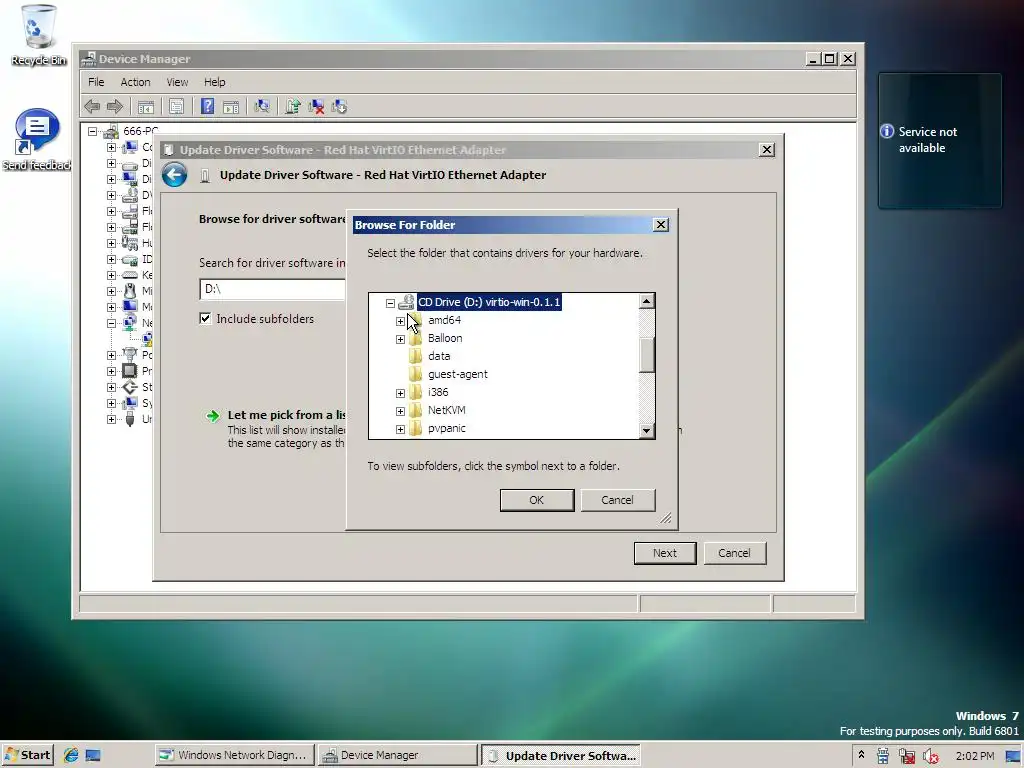Screen dimensions: 1024x768
Task: Click Scan for hardware changes toolbar icon
Action: pyautogui.click(x=262, y=106)
